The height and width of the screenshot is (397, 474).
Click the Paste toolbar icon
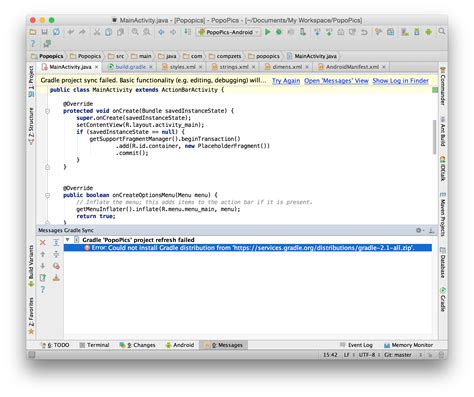coord(120,32)
